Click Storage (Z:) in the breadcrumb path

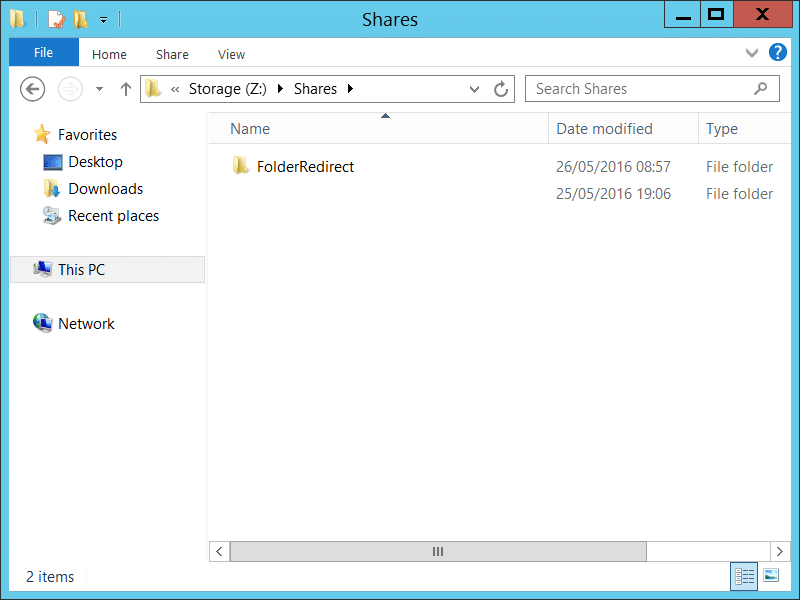(228, 89)
